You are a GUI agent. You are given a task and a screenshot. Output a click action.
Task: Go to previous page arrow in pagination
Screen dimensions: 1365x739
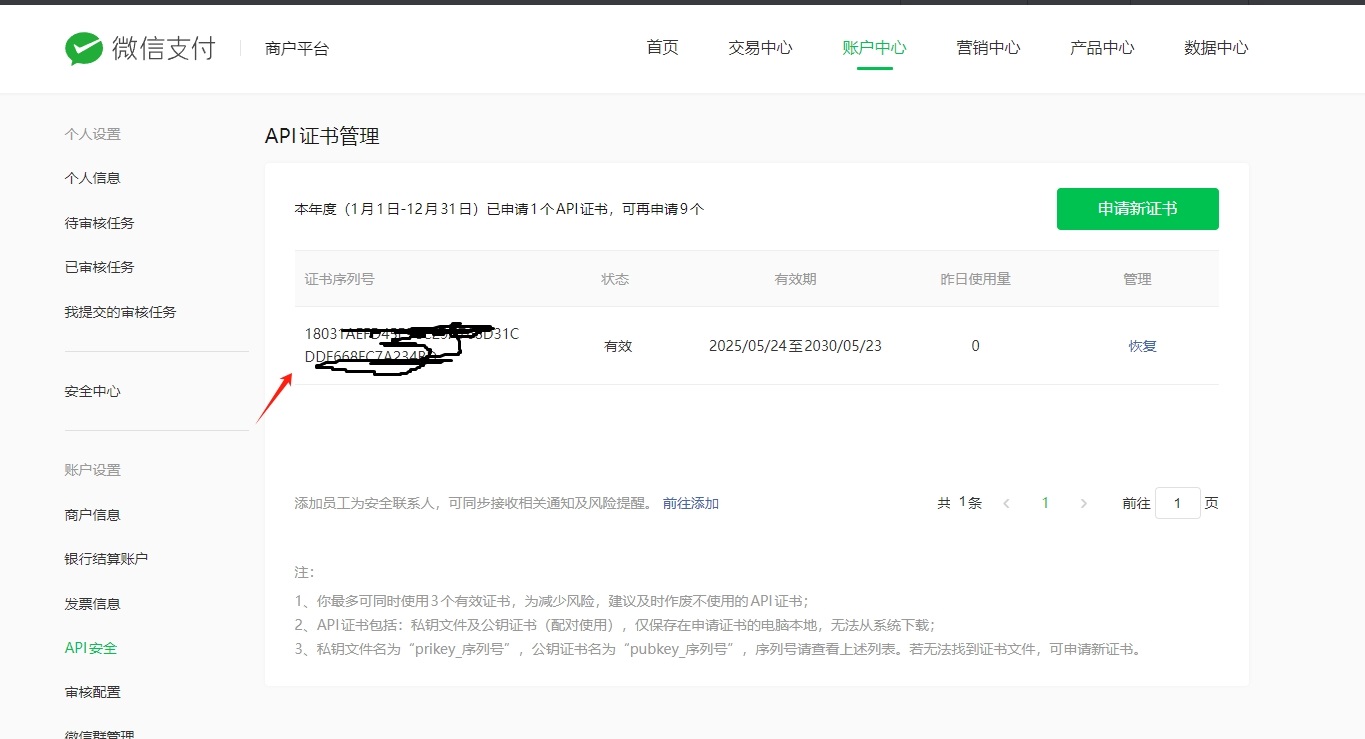1006,504
